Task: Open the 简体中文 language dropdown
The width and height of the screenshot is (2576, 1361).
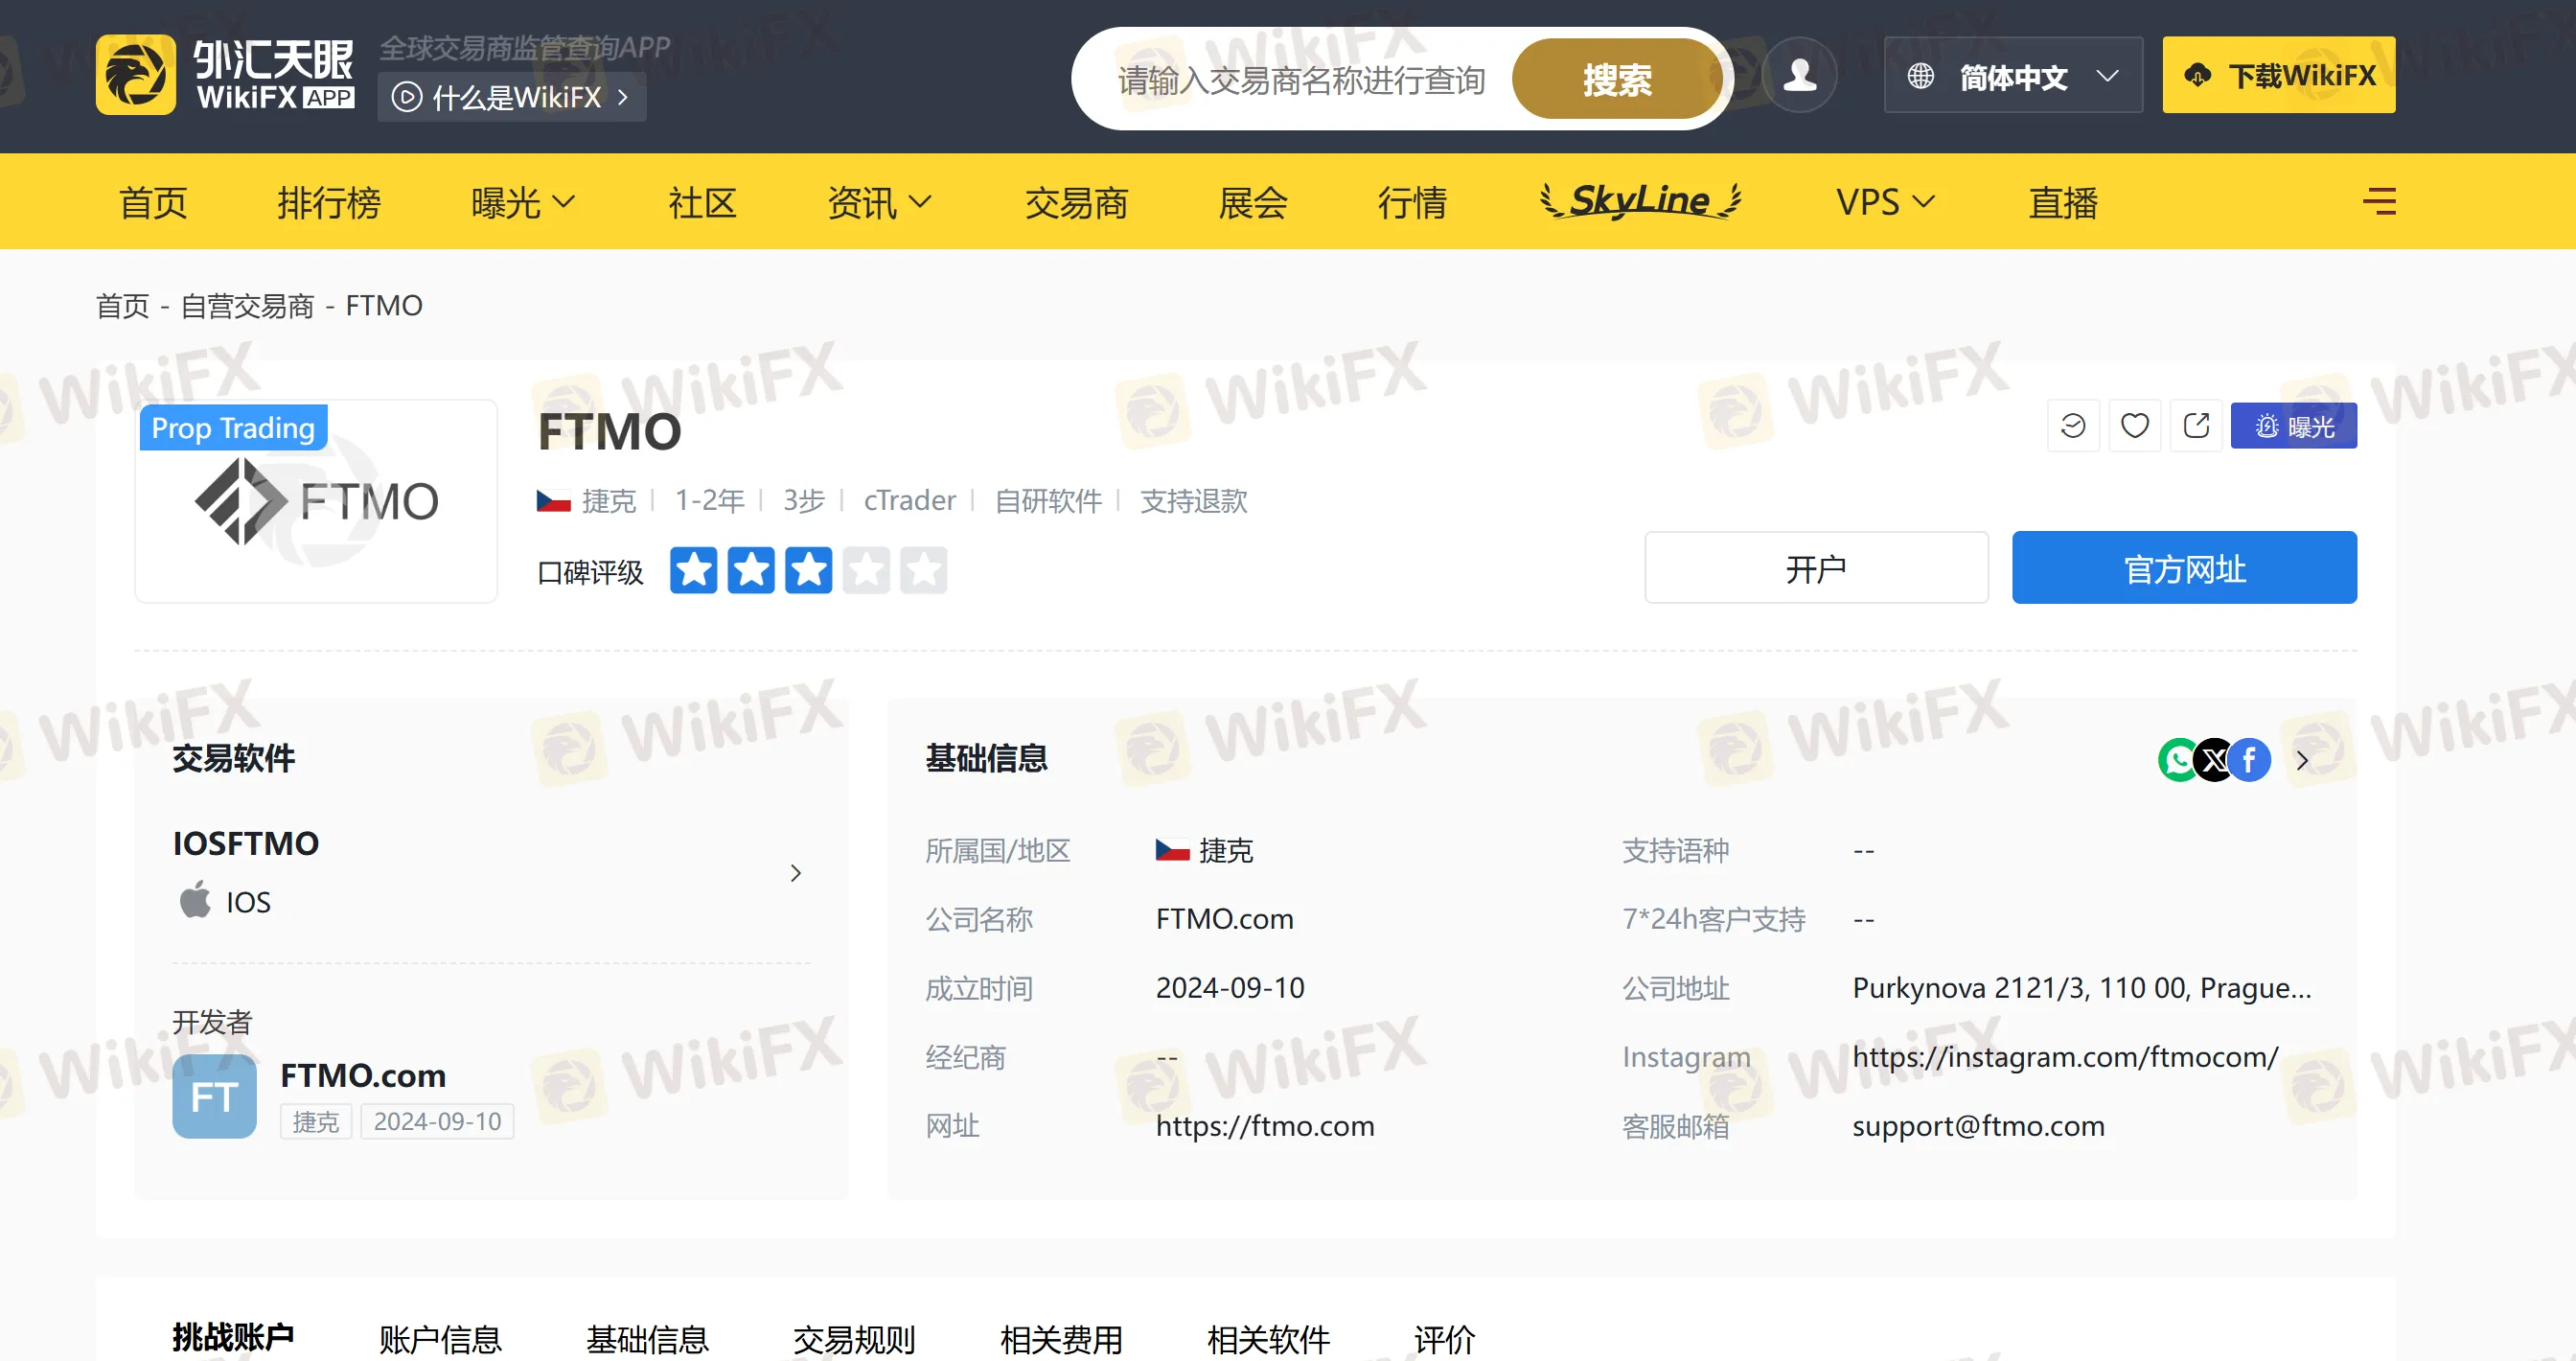Action: point(2012,76)
